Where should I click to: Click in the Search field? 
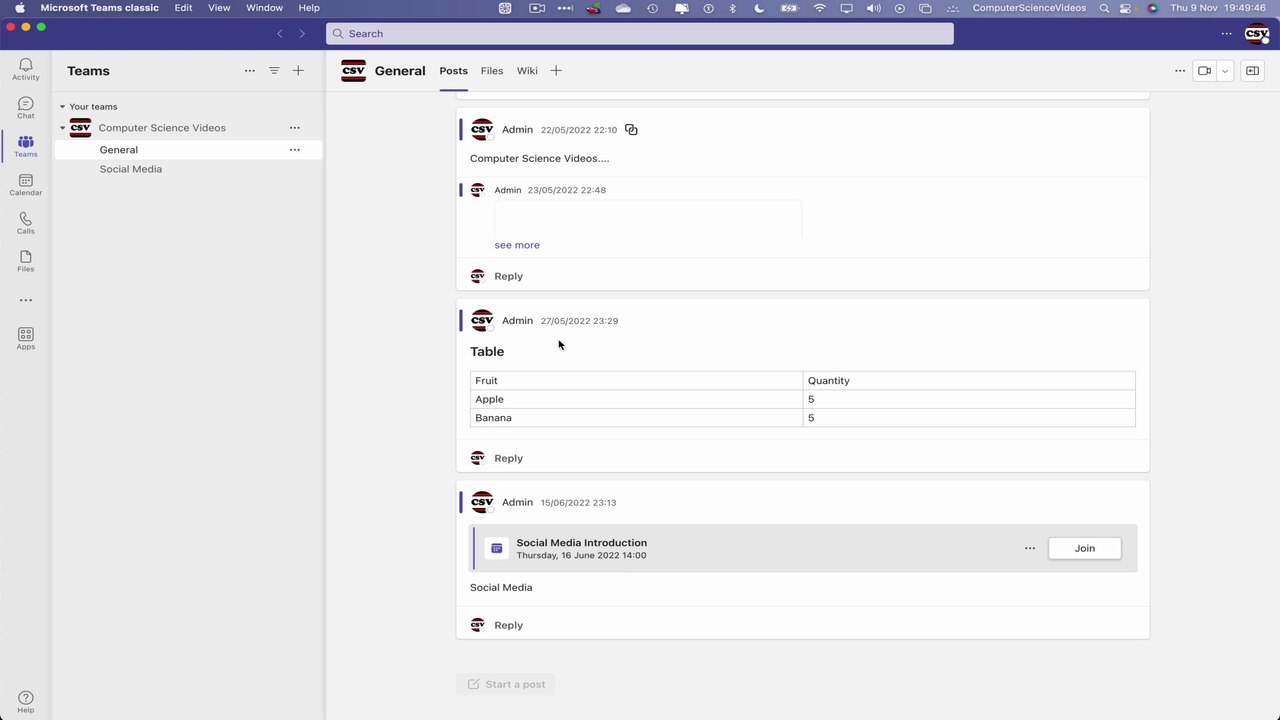pyautogui.click(x=640, y=34)
